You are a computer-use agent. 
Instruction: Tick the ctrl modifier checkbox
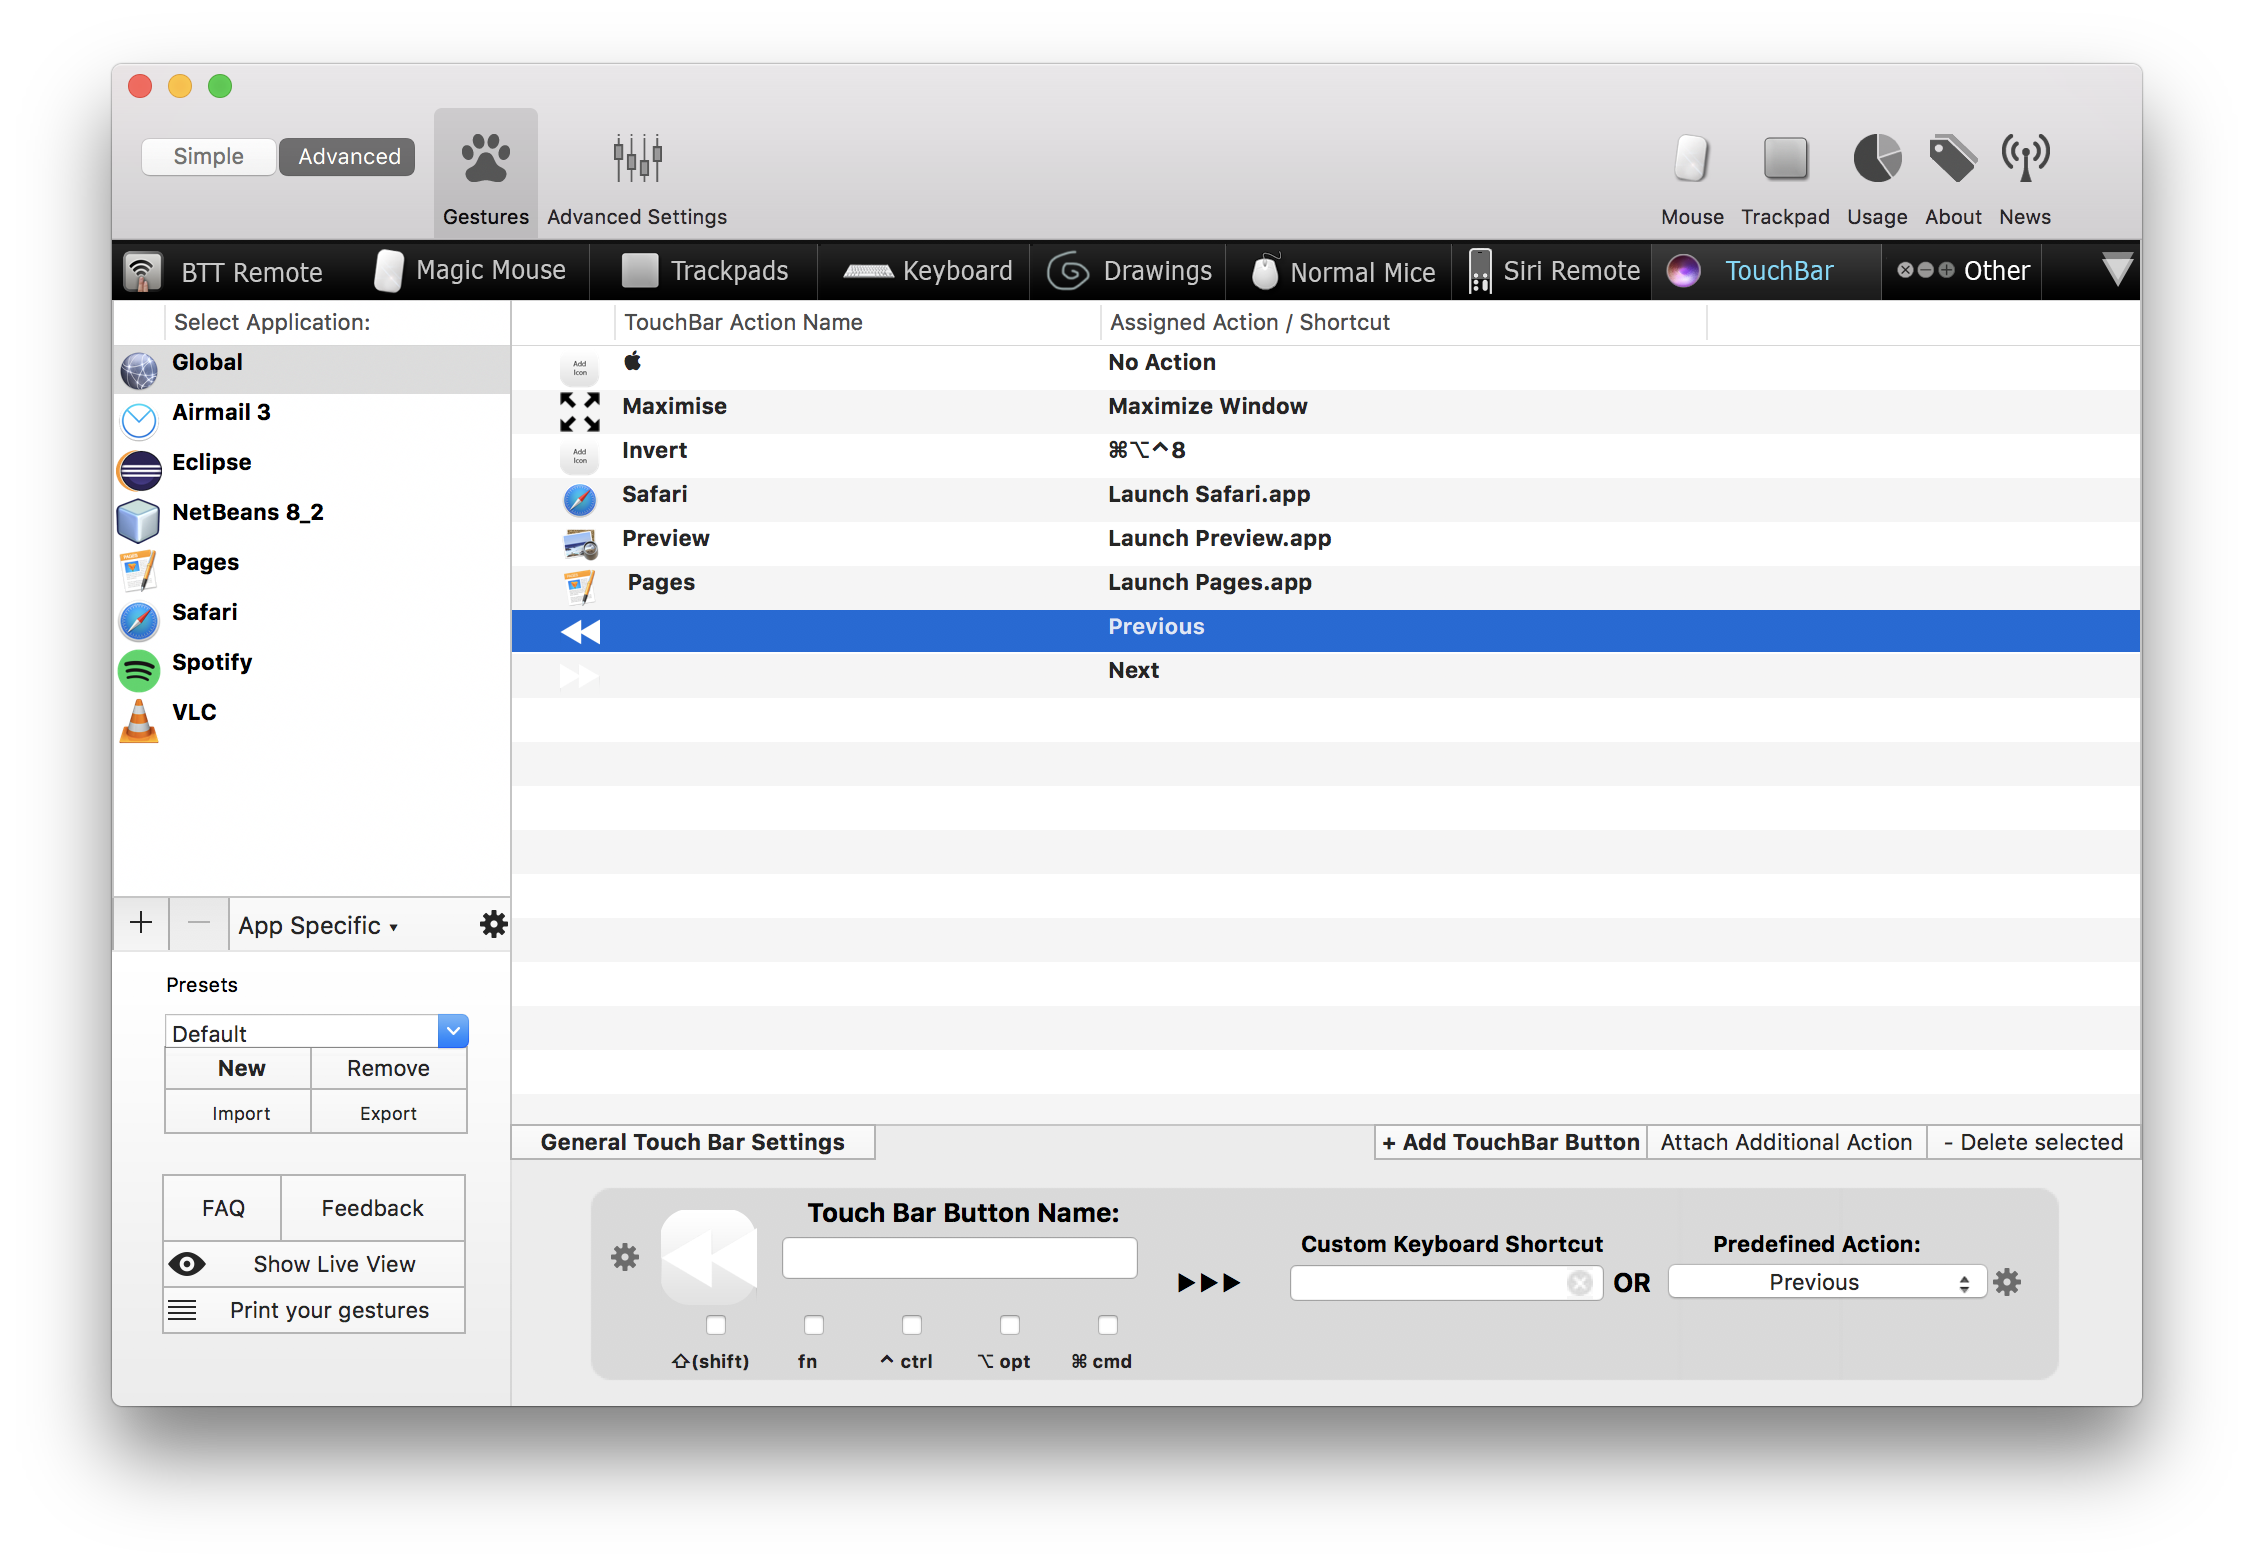[x=912, y=1325]
